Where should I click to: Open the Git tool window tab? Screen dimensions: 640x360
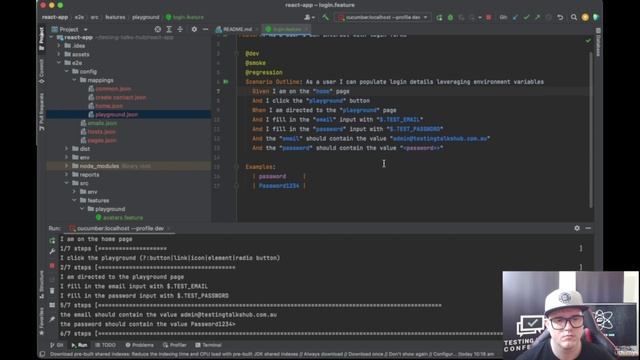click(57, 345)
